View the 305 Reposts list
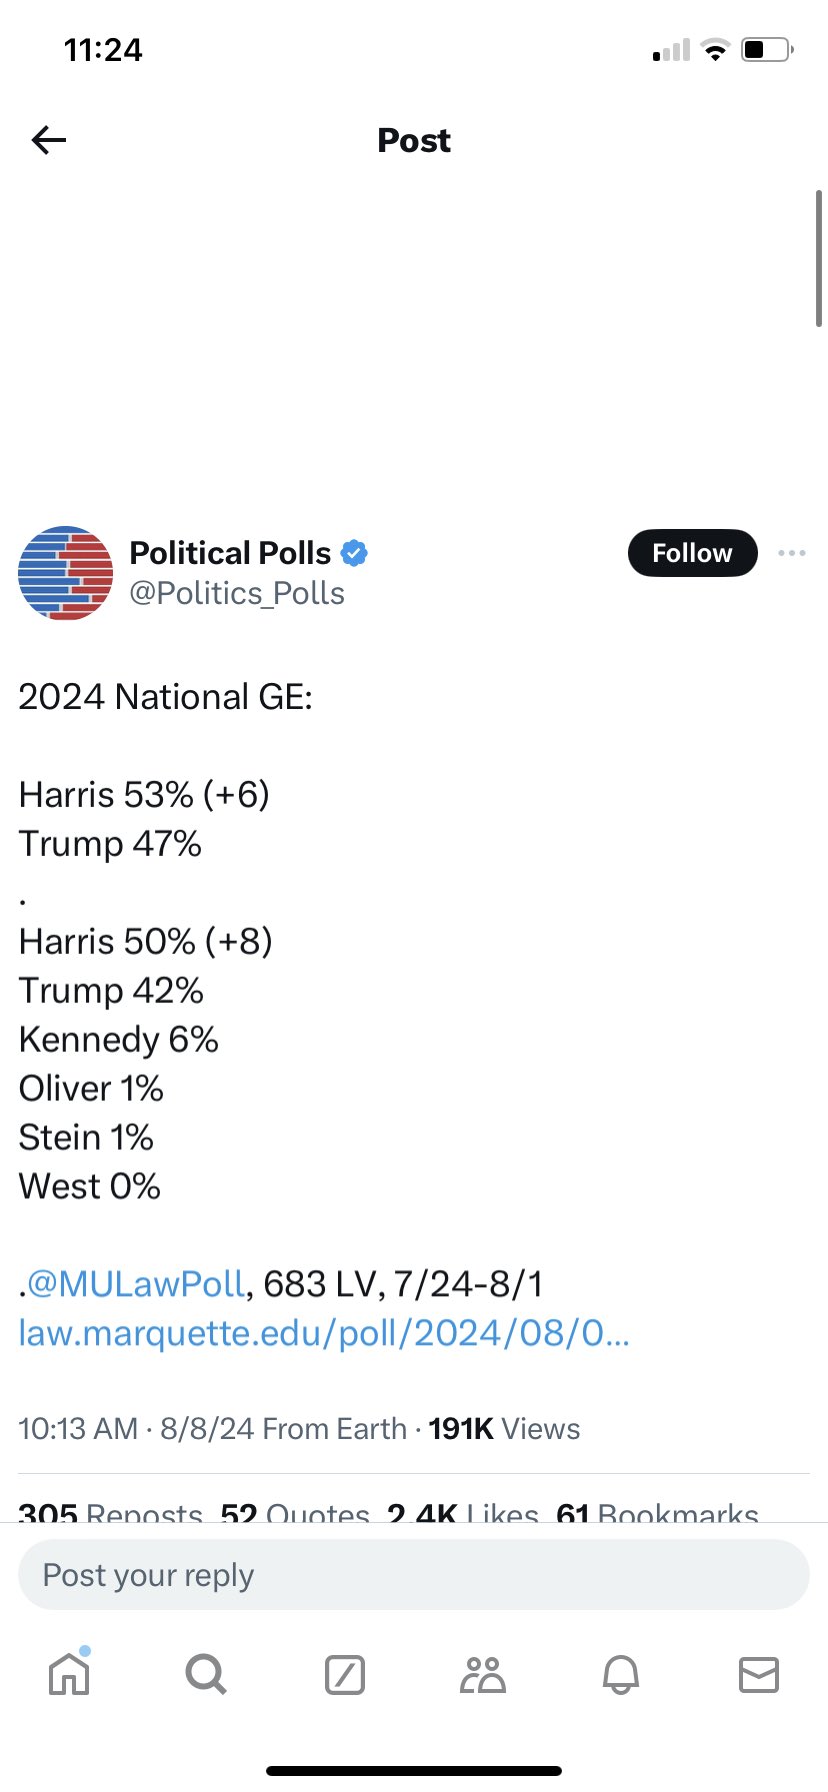Image resolution: width=828 pixels, height=1792 pixels. [x=110, y=1512]
